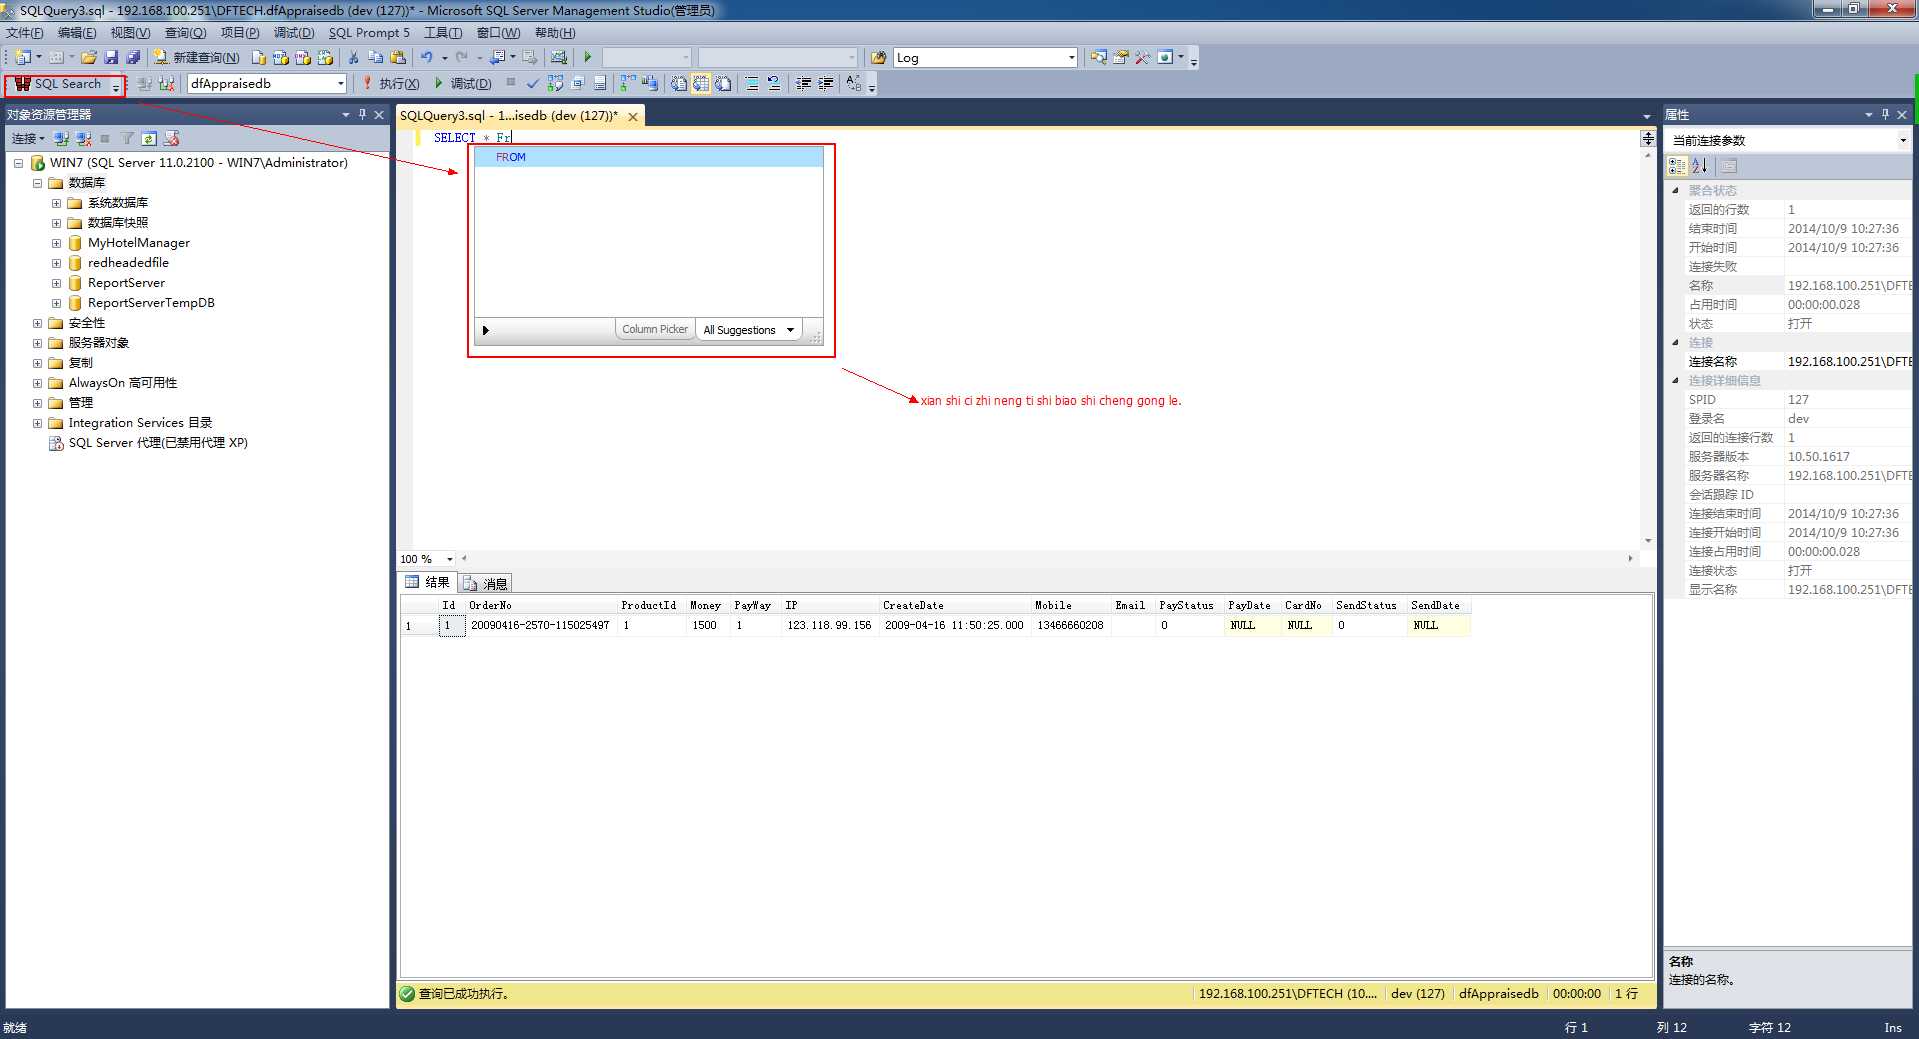The image size is (1919, 1039).
Task: Toggle Results to File output mode
Action: coord(723,83)
